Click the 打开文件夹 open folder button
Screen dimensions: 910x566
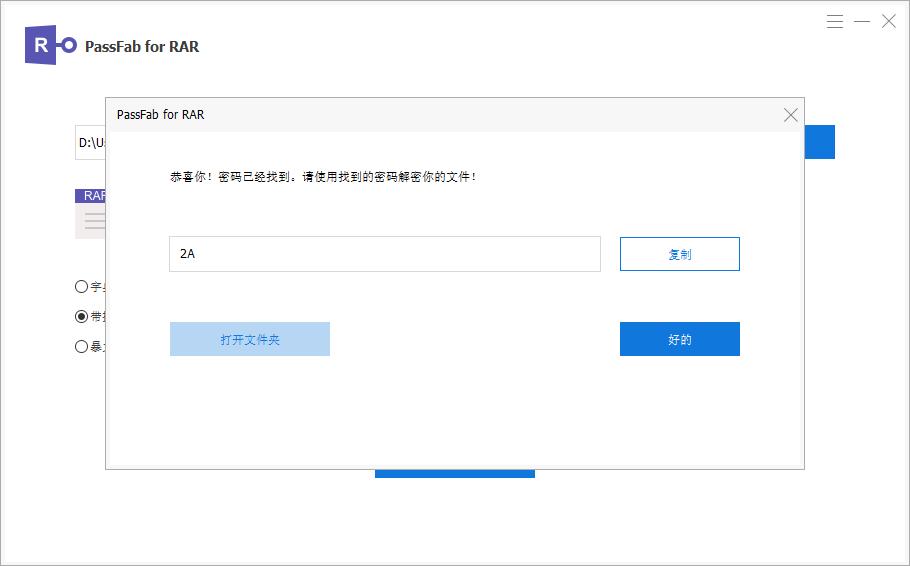click(x=249, y=339)
